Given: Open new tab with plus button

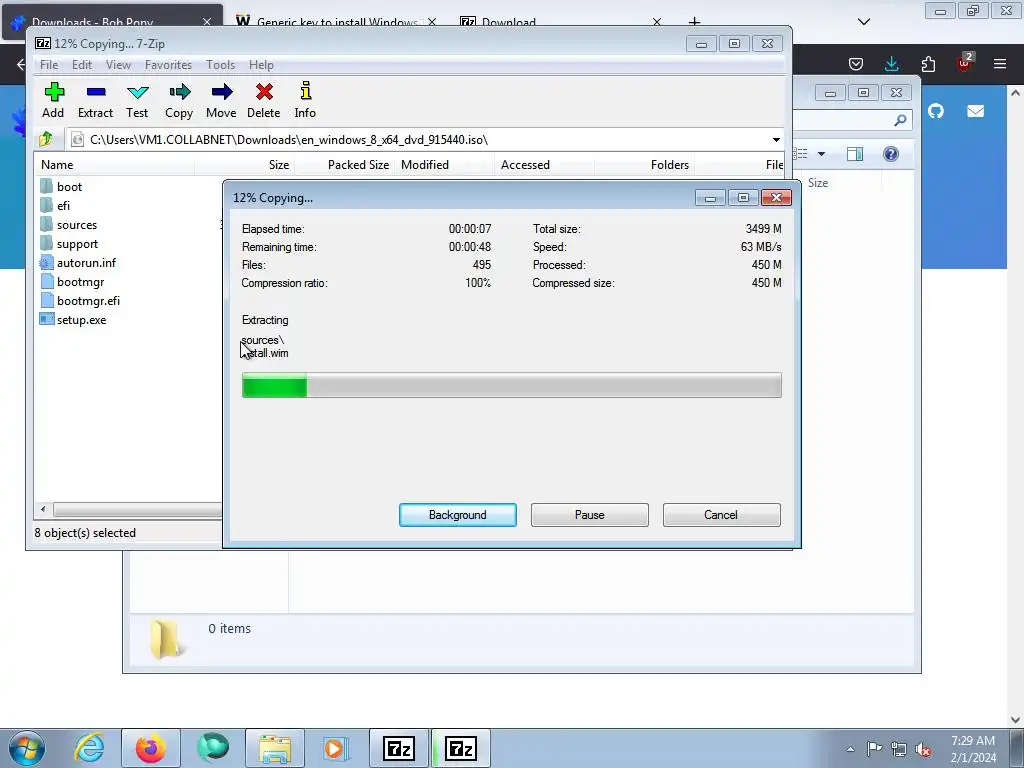Looking at the screenshot, I should tap(694, 22).
